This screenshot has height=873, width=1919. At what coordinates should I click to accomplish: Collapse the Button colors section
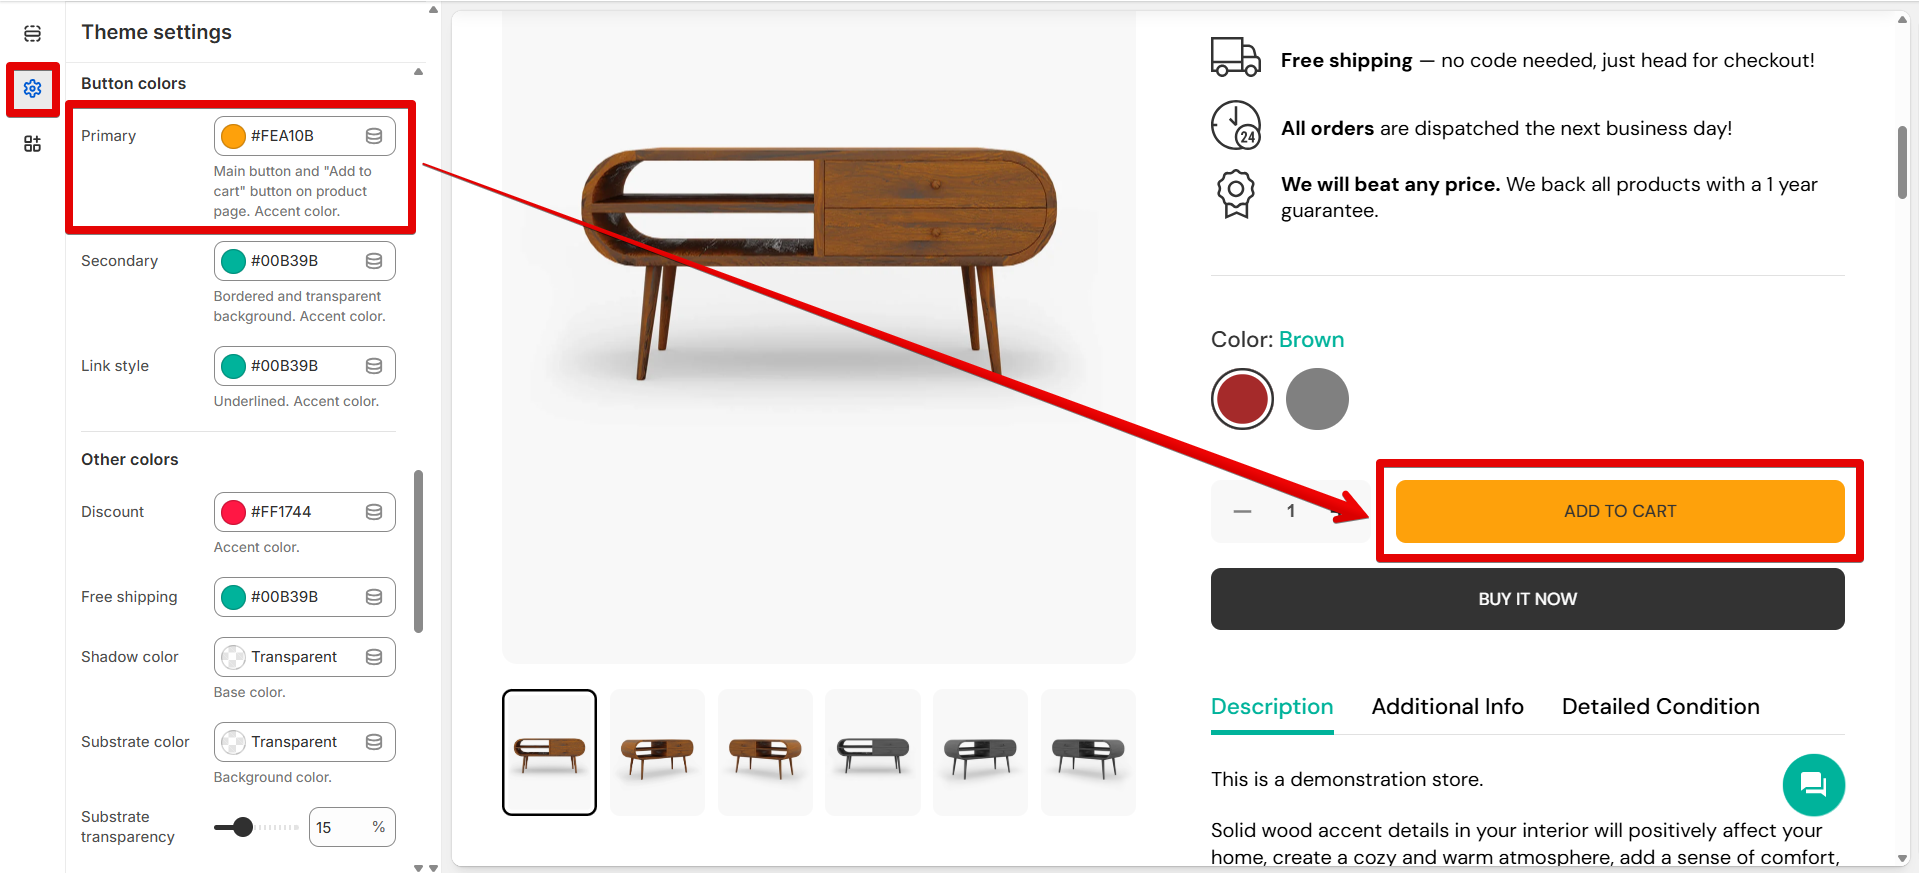click(418, 72)
